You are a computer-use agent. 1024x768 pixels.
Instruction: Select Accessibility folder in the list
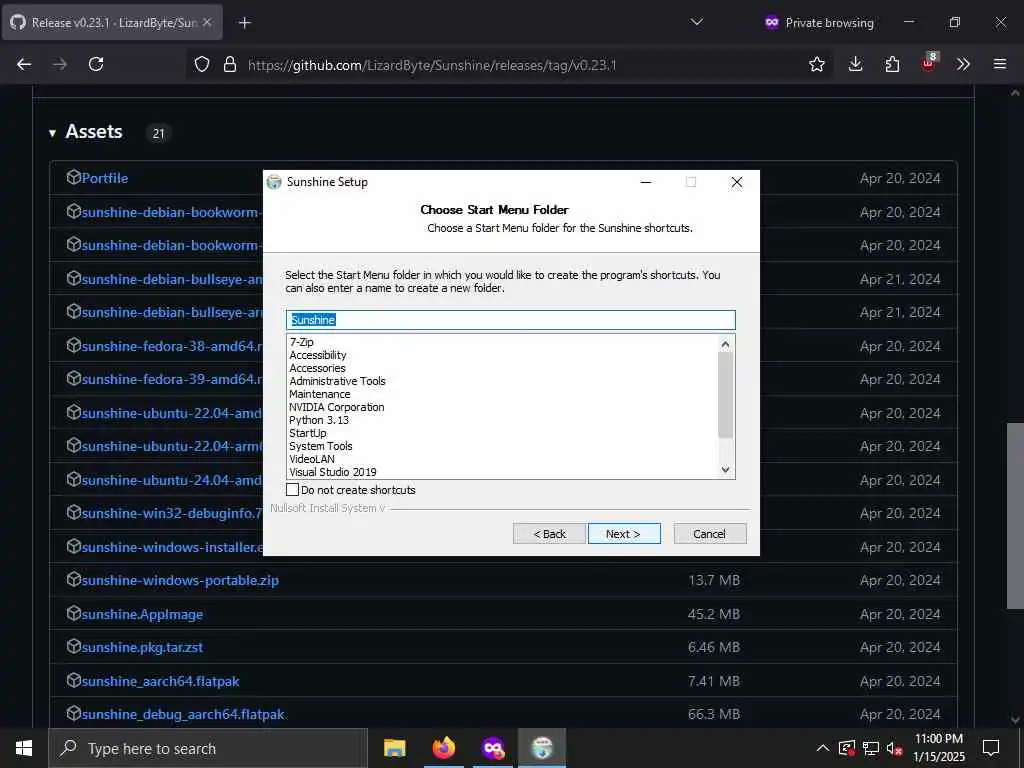tap(318, 355)
